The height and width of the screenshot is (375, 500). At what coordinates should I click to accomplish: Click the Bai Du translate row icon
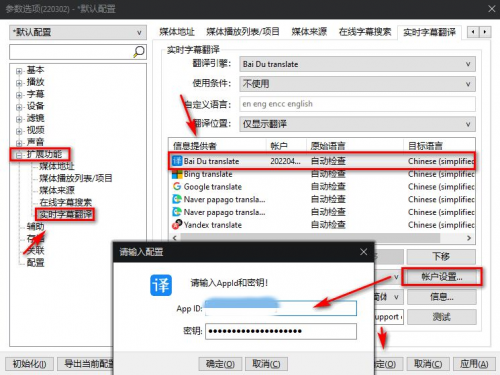click(x=177, y=161)
